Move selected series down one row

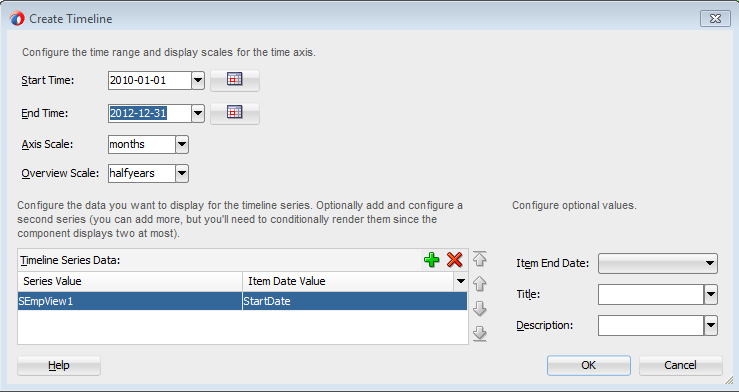pos(480,309)
